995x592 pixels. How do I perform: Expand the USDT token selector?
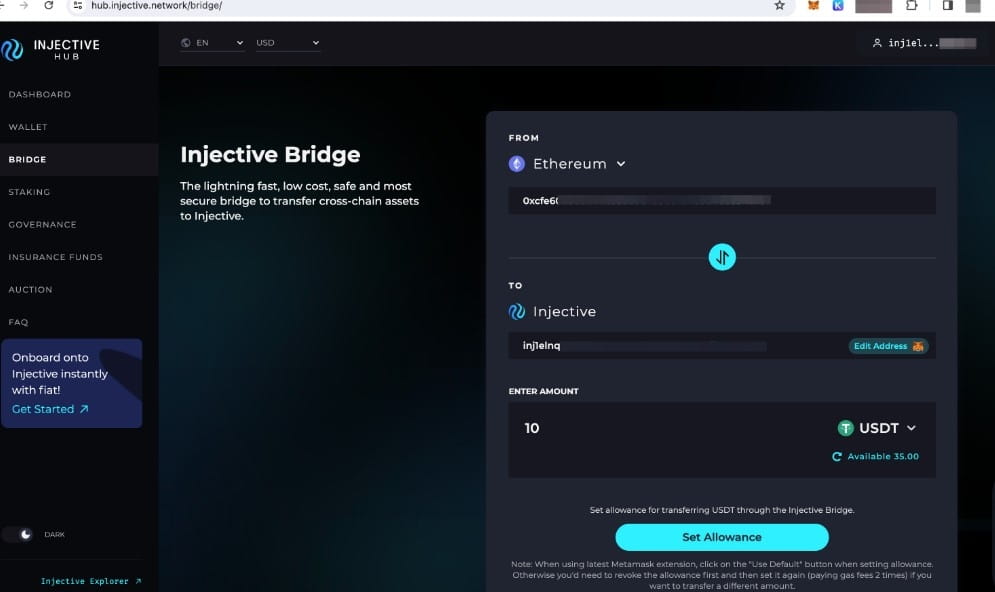tap(911, 428)
